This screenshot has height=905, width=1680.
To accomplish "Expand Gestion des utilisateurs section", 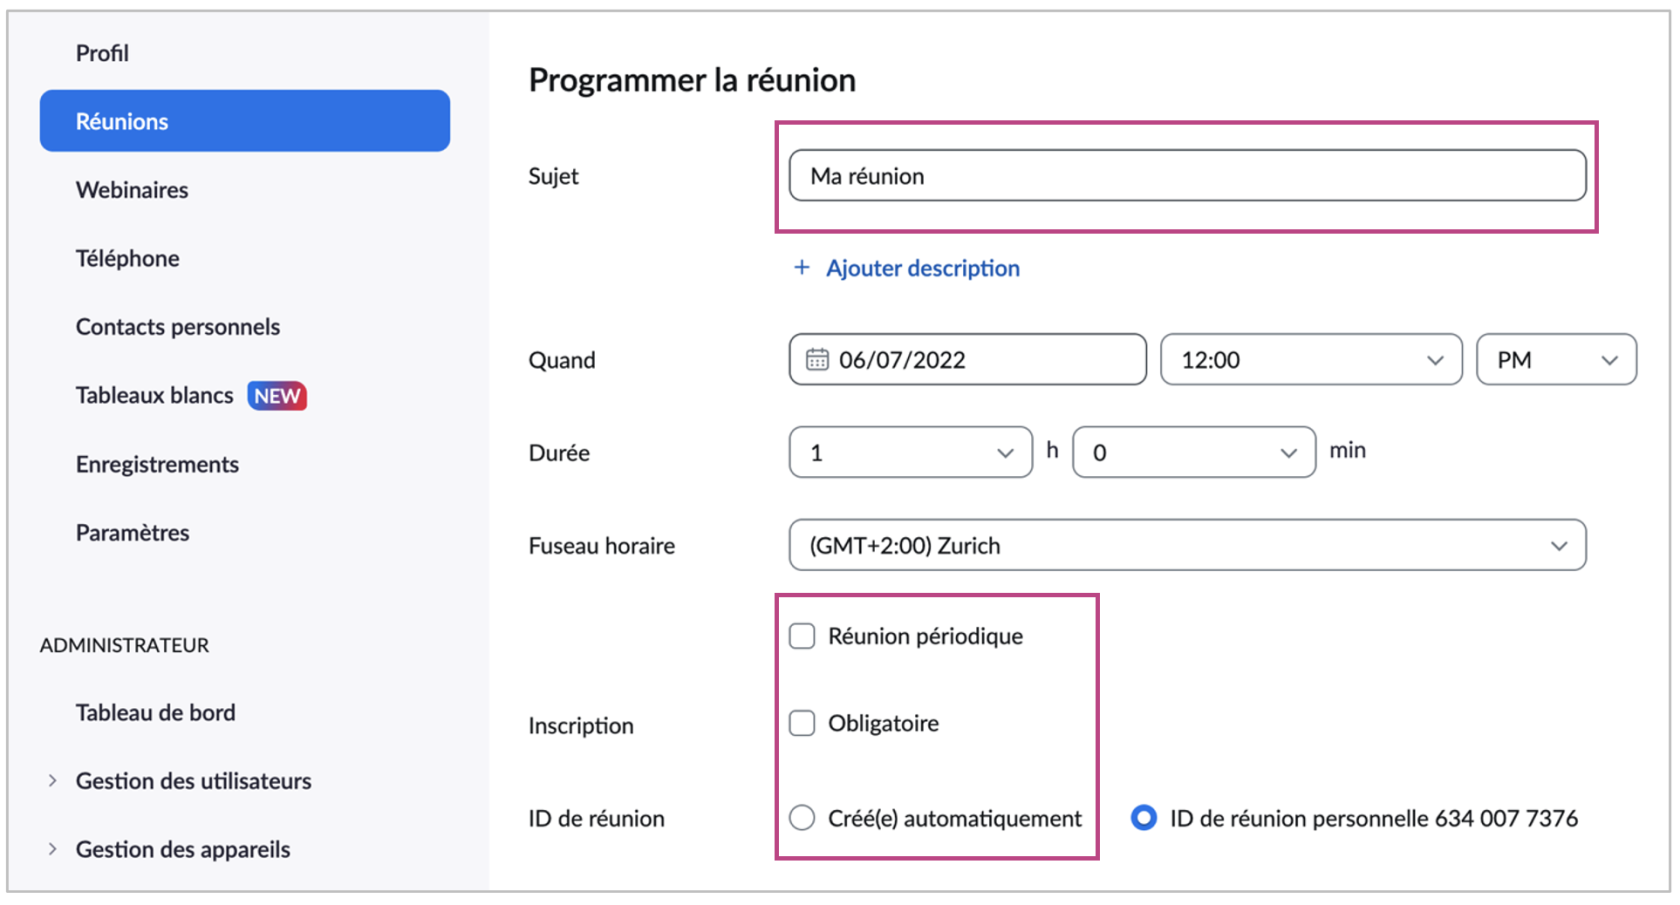I will tap(53, 781).
